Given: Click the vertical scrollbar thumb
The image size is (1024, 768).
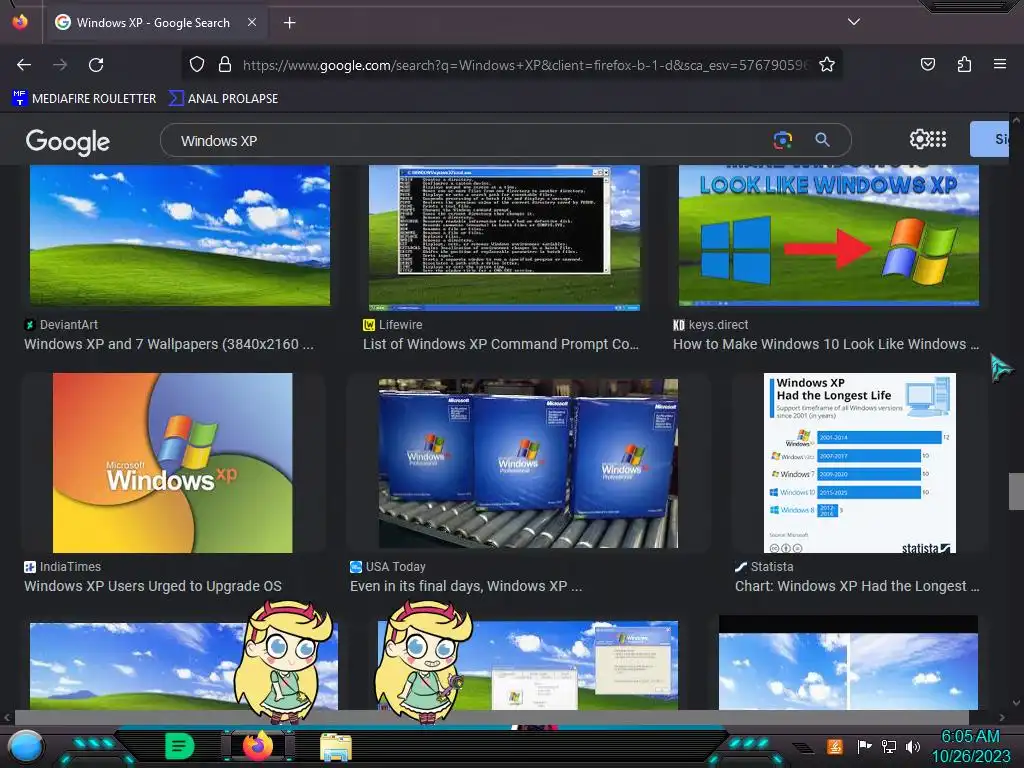Looking at the screenshot, I should point(1016,490).
